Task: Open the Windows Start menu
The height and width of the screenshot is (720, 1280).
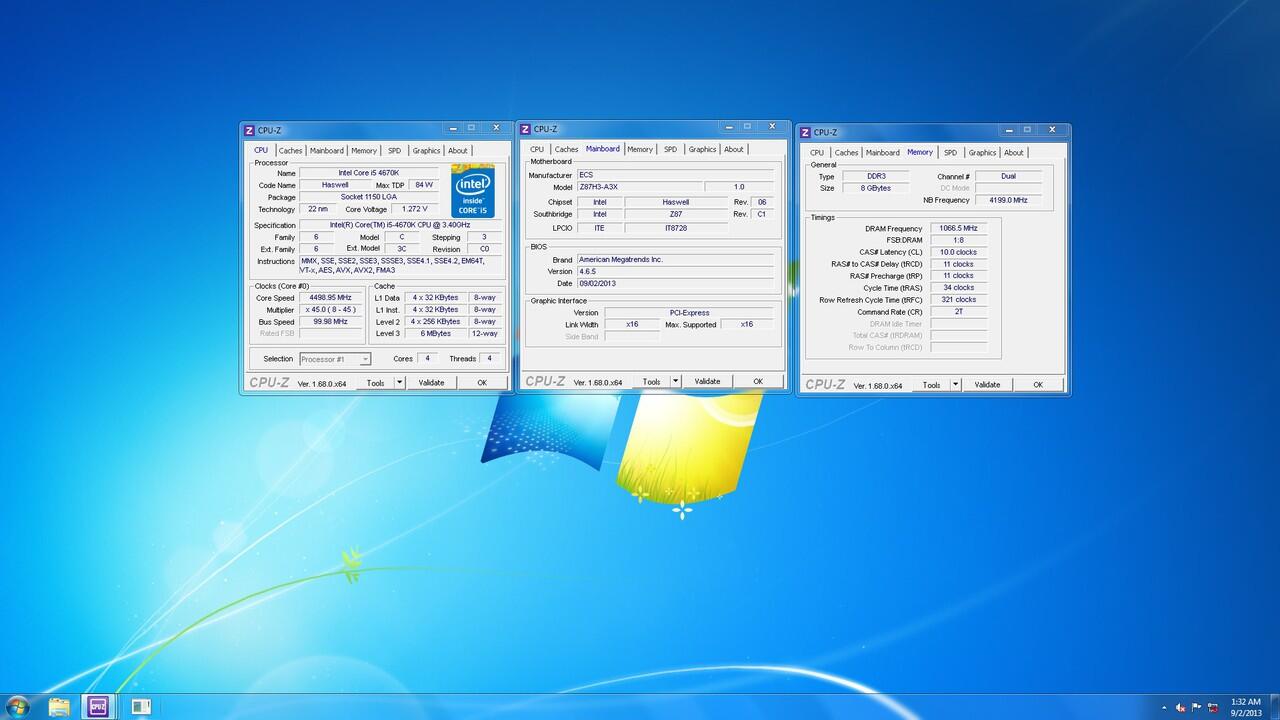Action: (x=17, y=707)
